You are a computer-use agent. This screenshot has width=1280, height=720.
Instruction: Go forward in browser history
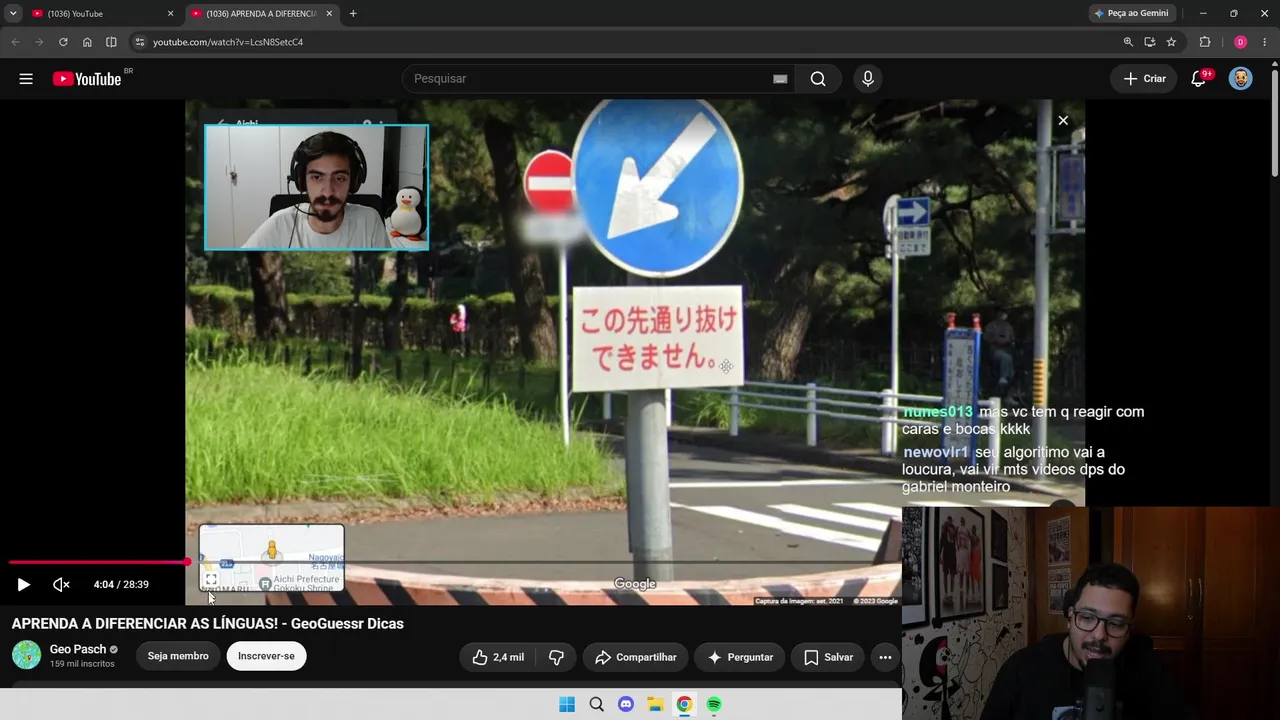click(39, 42)
